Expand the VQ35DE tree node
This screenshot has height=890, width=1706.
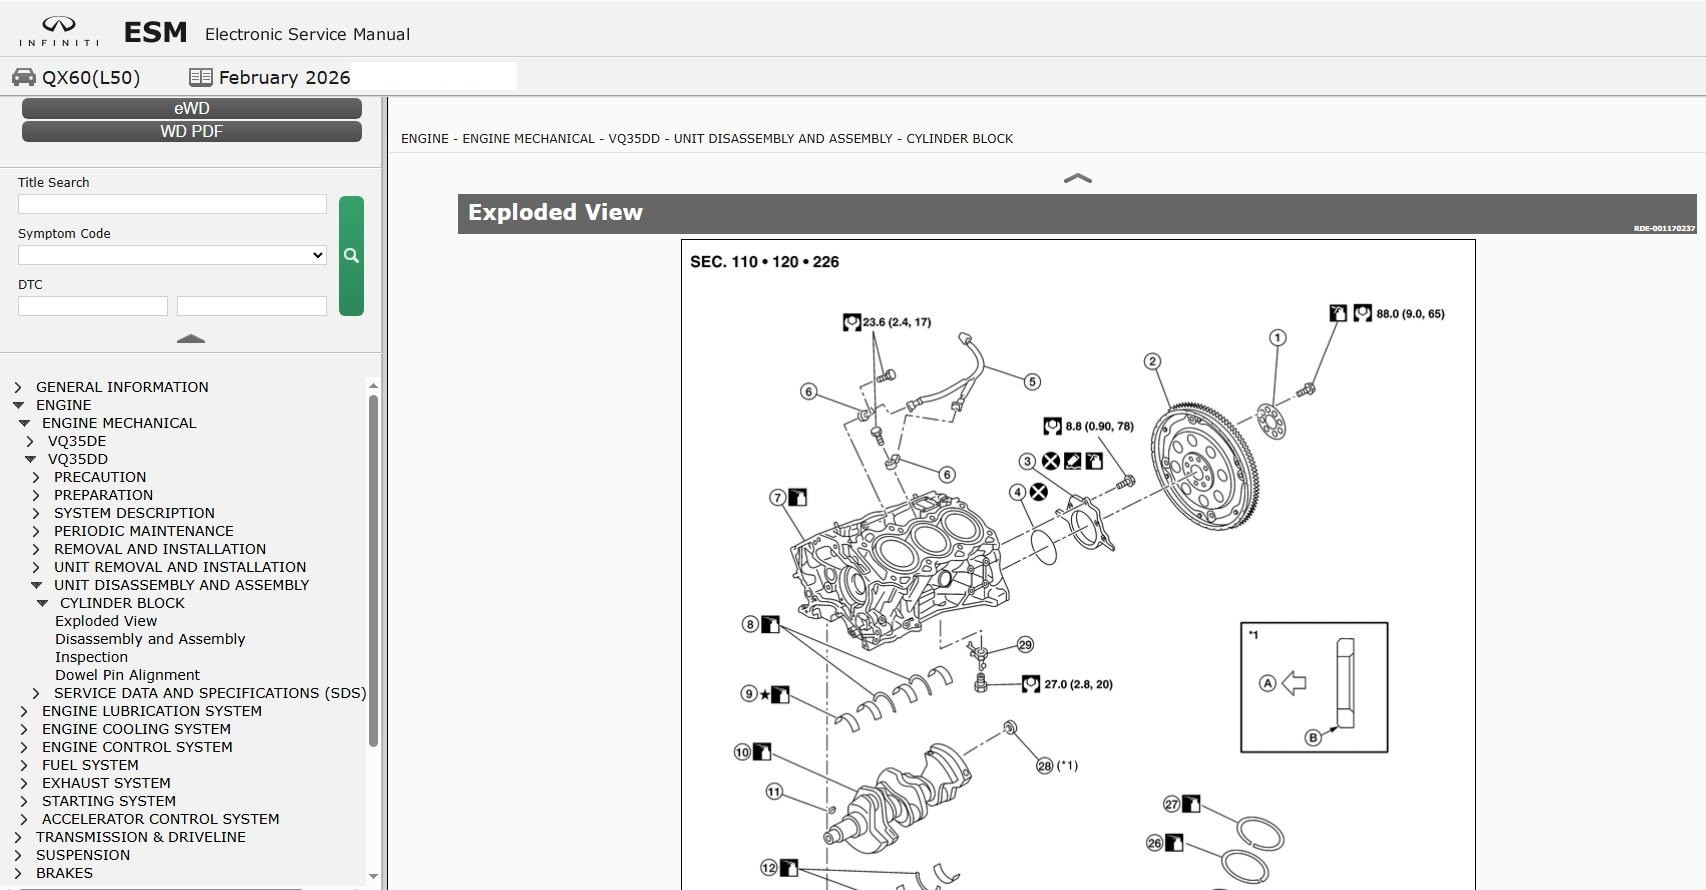pyautogui.click(x=30, y=441)
